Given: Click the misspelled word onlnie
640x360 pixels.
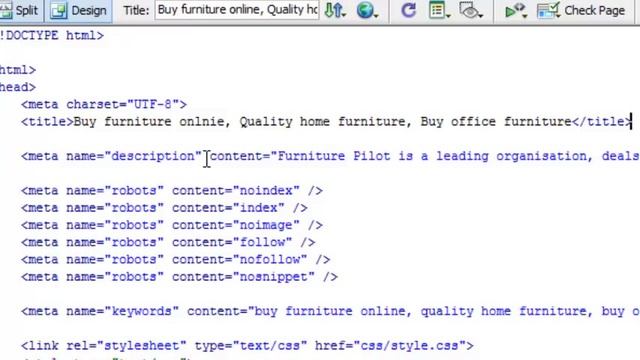Looking at the screenshot, I should point(202,122).
